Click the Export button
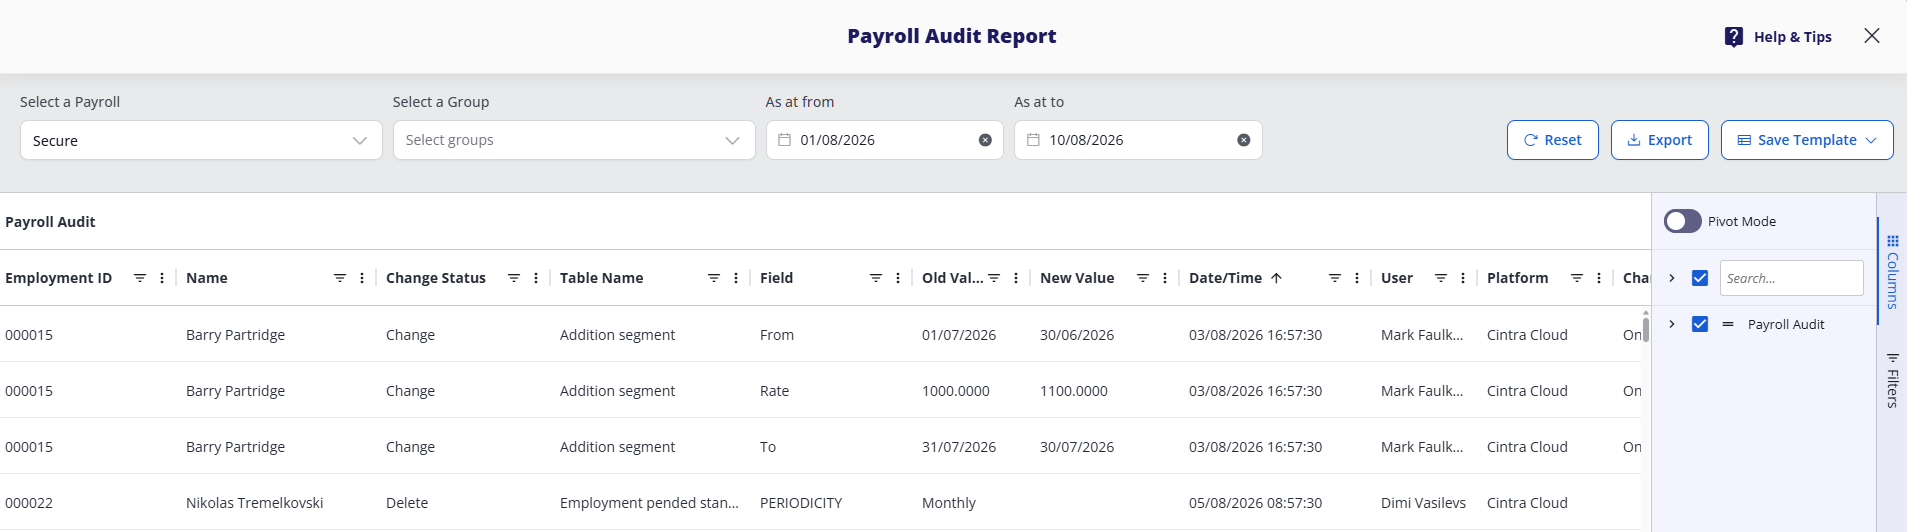 coord(1660,140)
